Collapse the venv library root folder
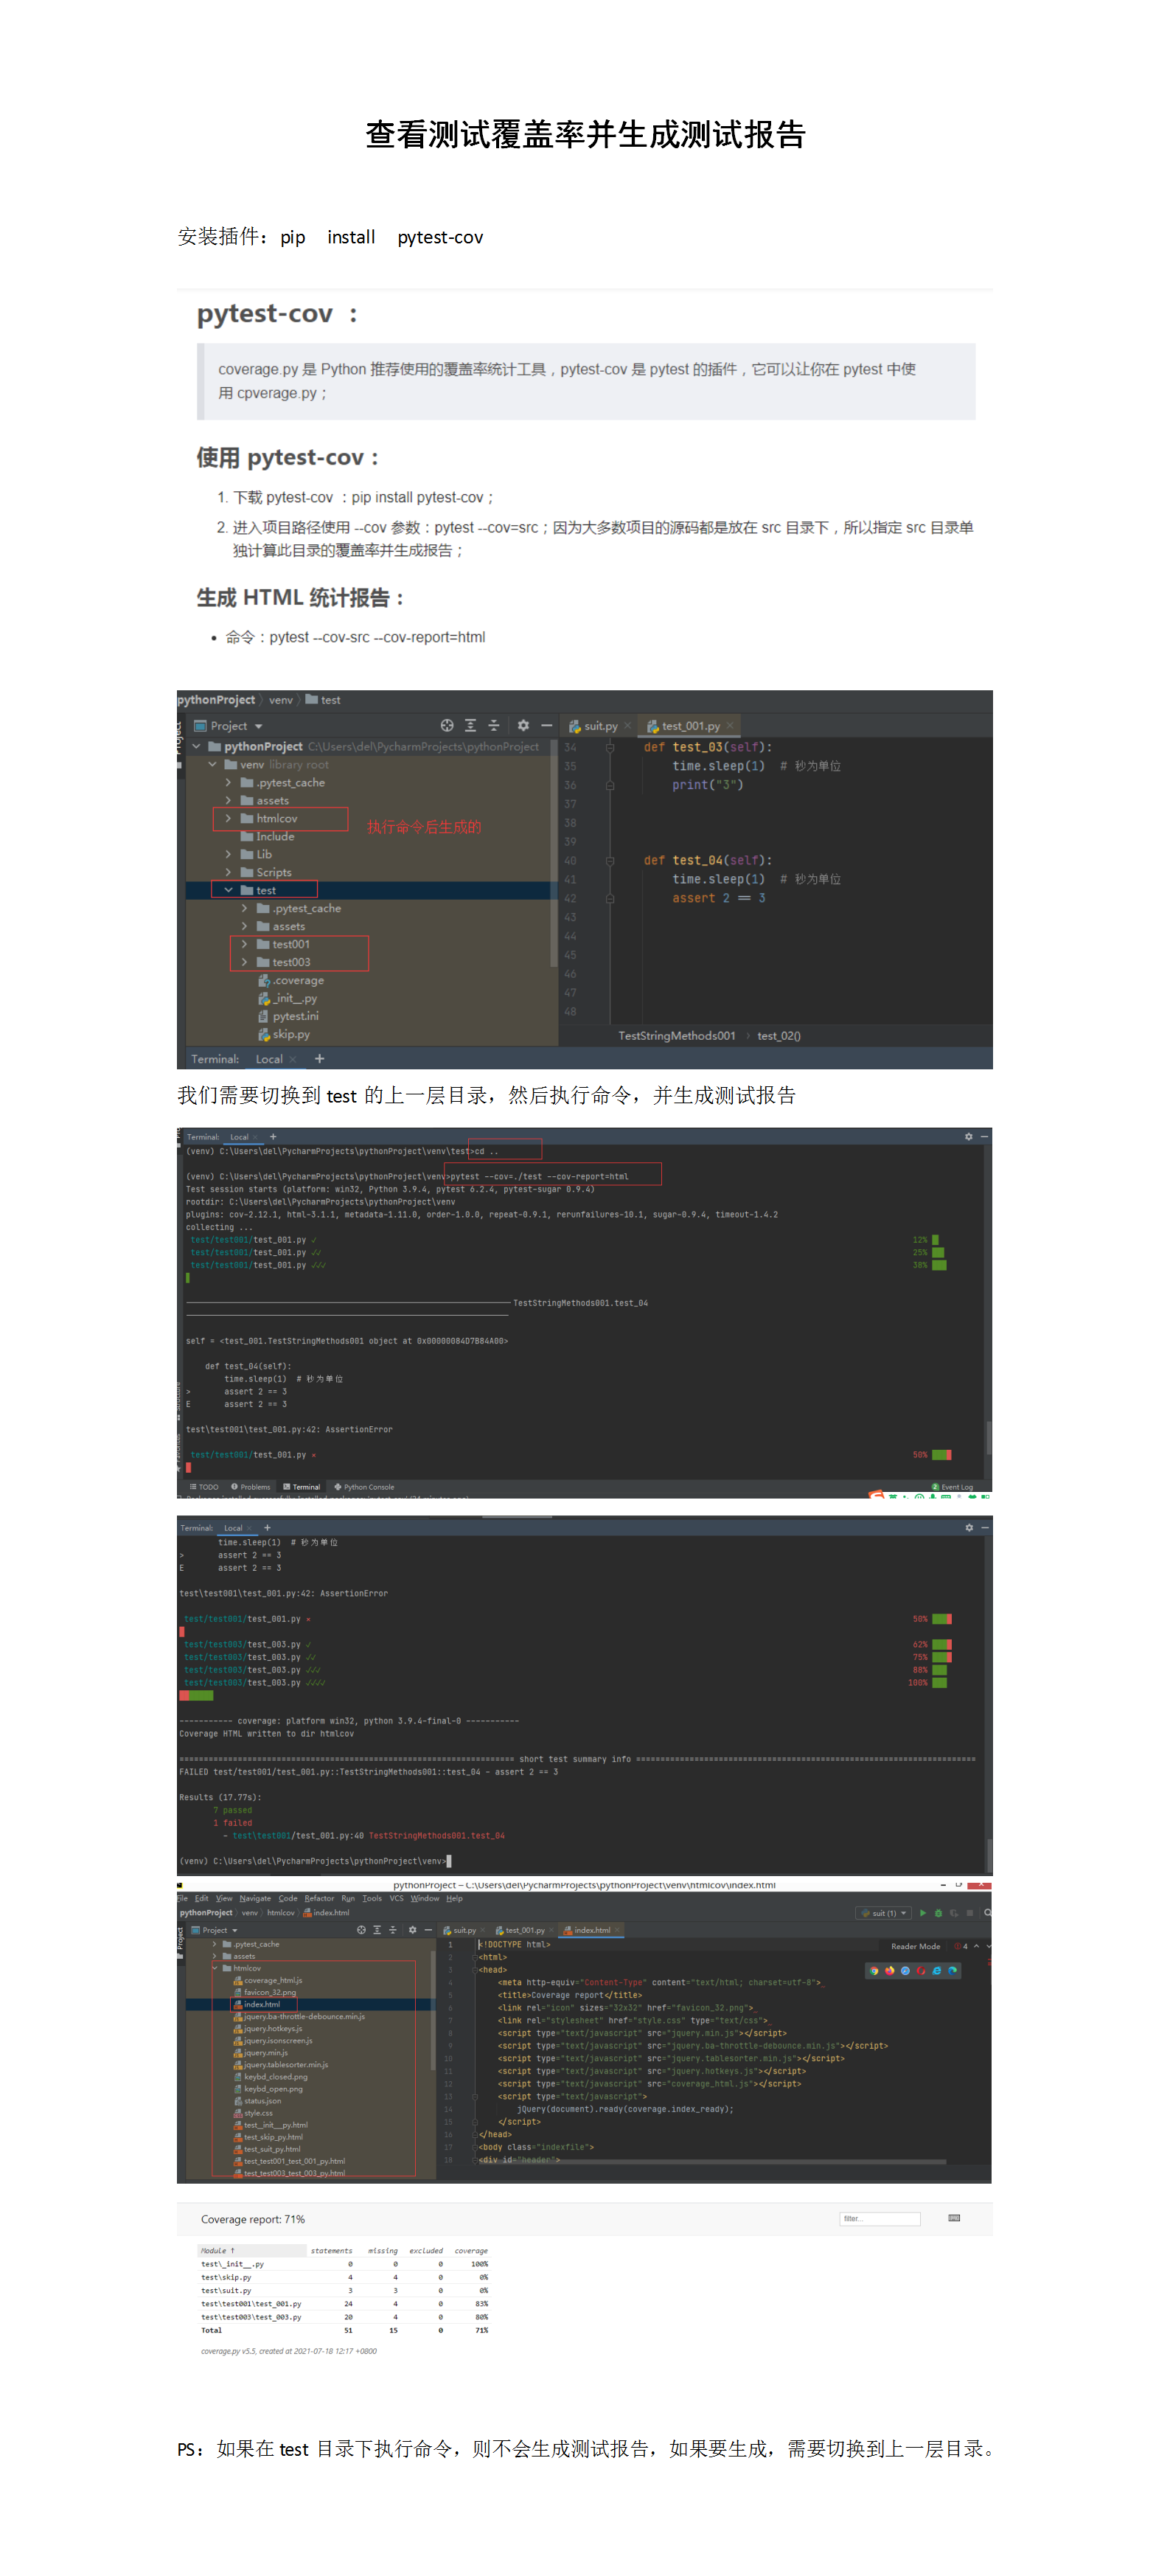1170x2576 pixels. pyautogui.click(x=212, y=764)
